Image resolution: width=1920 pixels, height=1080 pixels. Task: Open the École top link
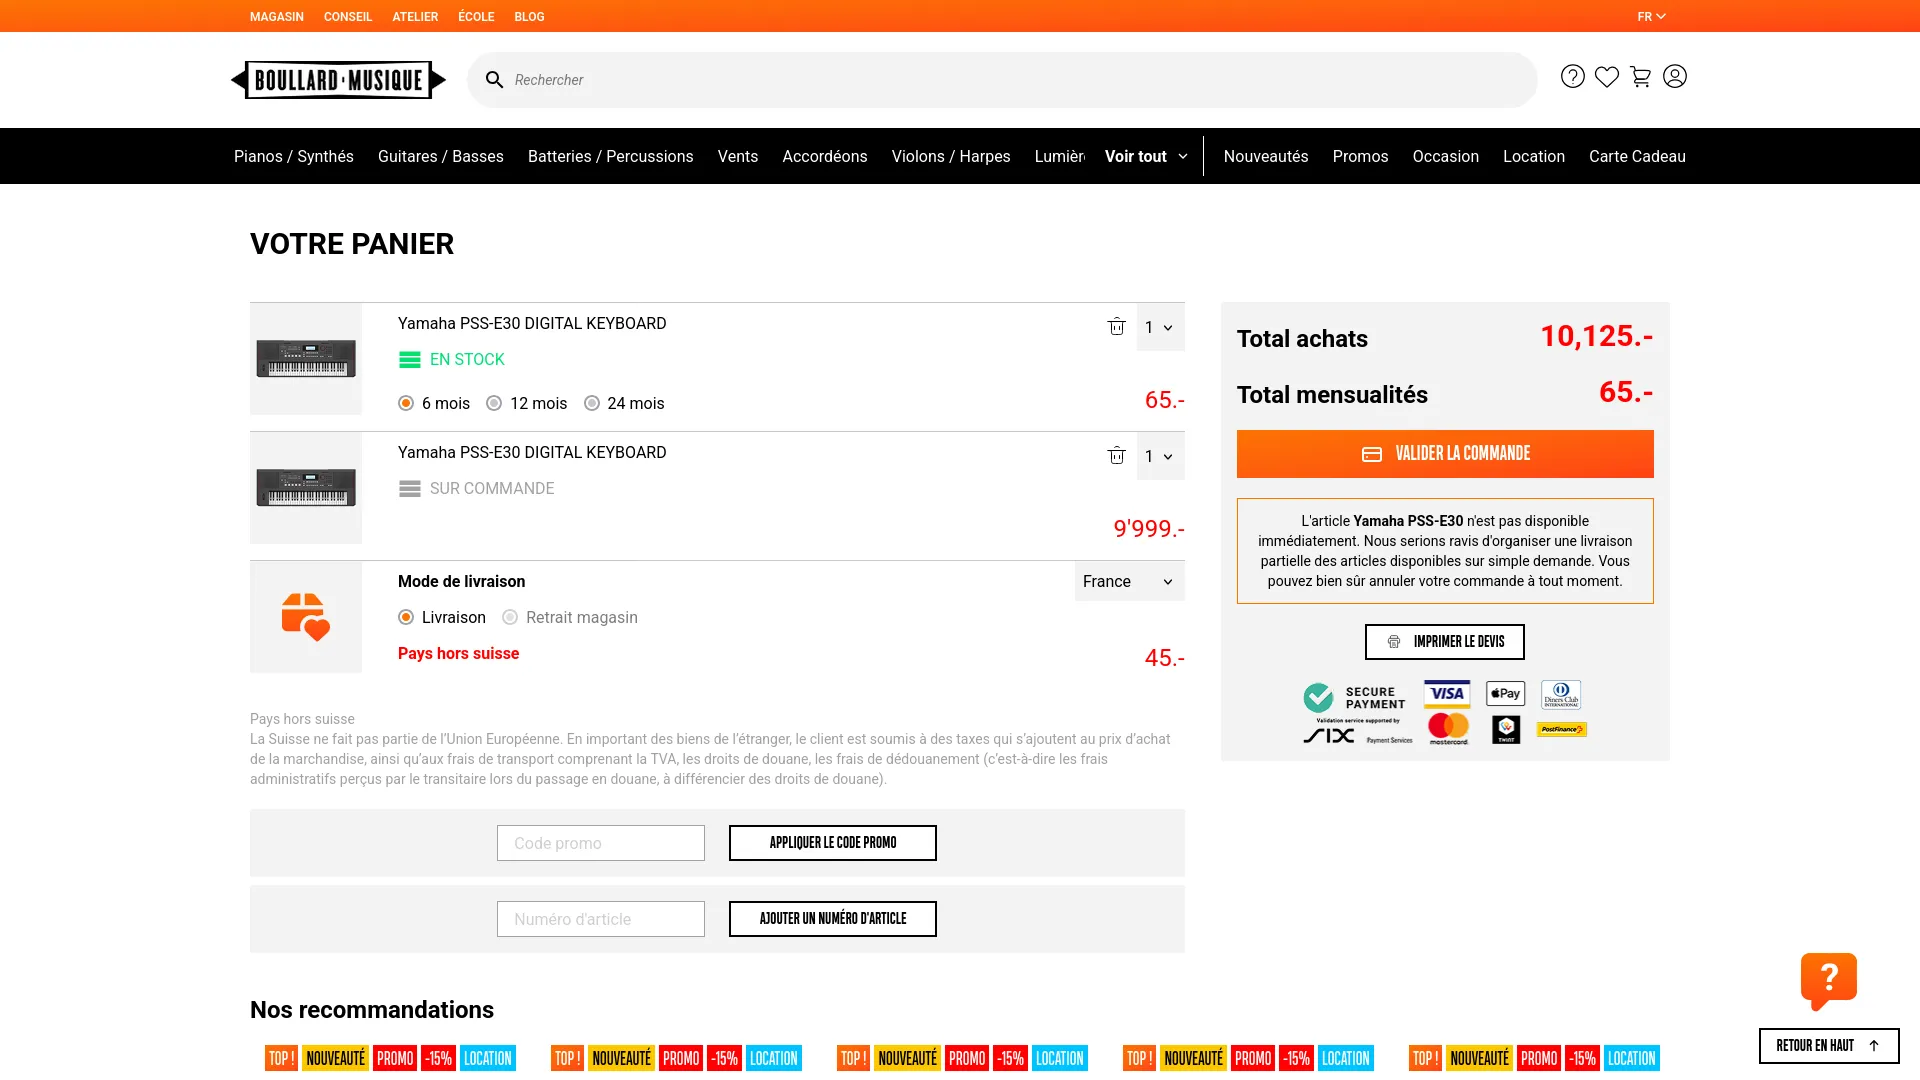(x=476, y=17)
